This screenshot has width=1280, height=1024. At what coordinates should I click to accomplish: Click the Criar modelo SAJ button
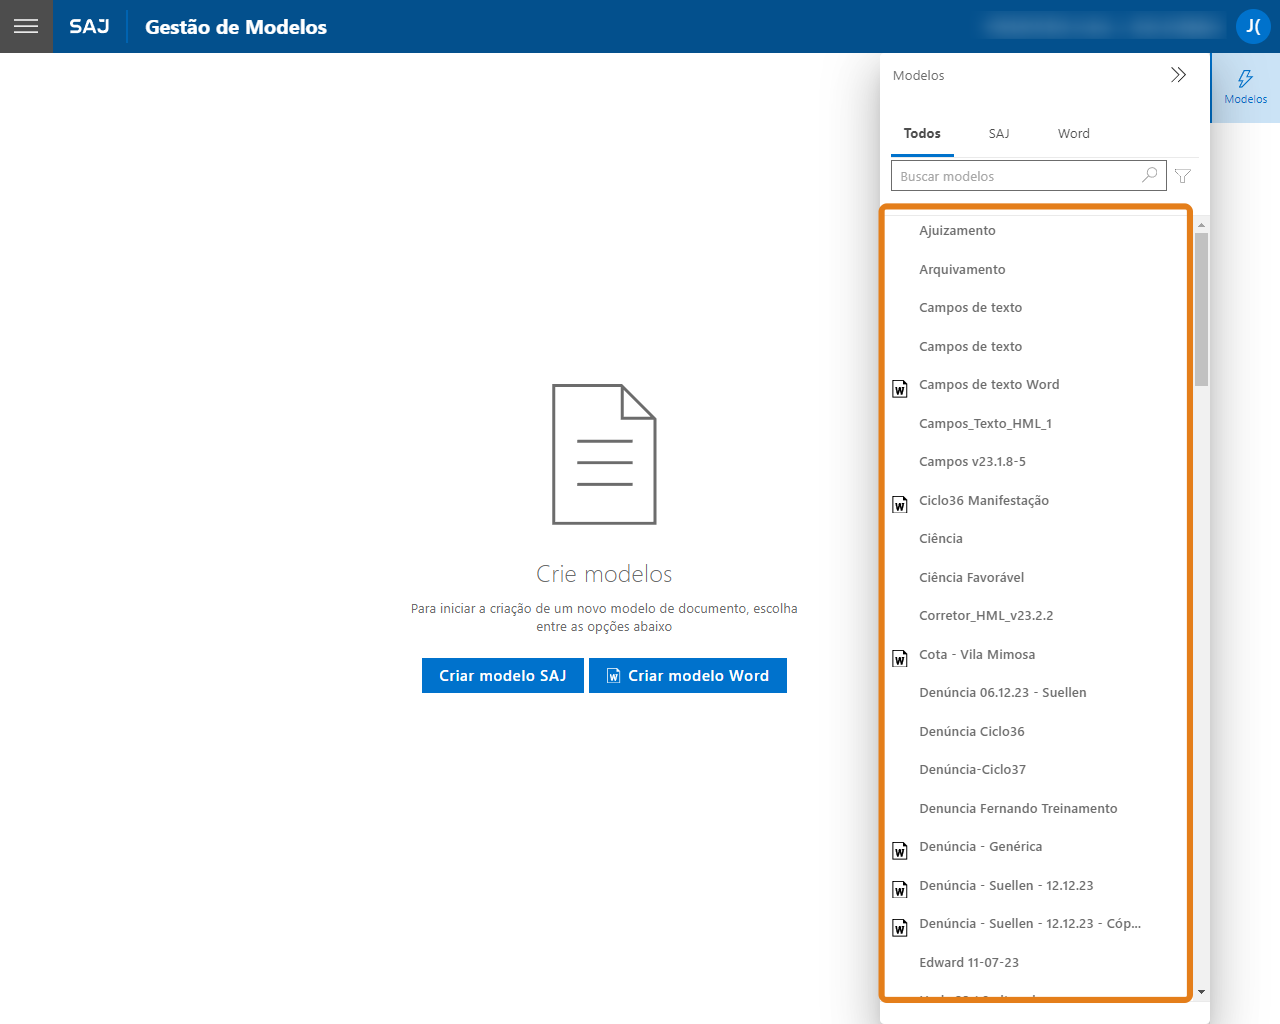click(x=502, y=676)
